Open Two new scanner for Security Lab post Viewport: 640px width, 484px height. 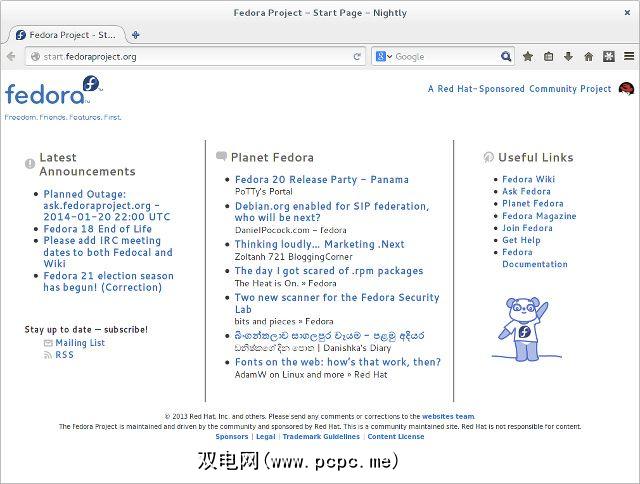[x=337, y=303]
